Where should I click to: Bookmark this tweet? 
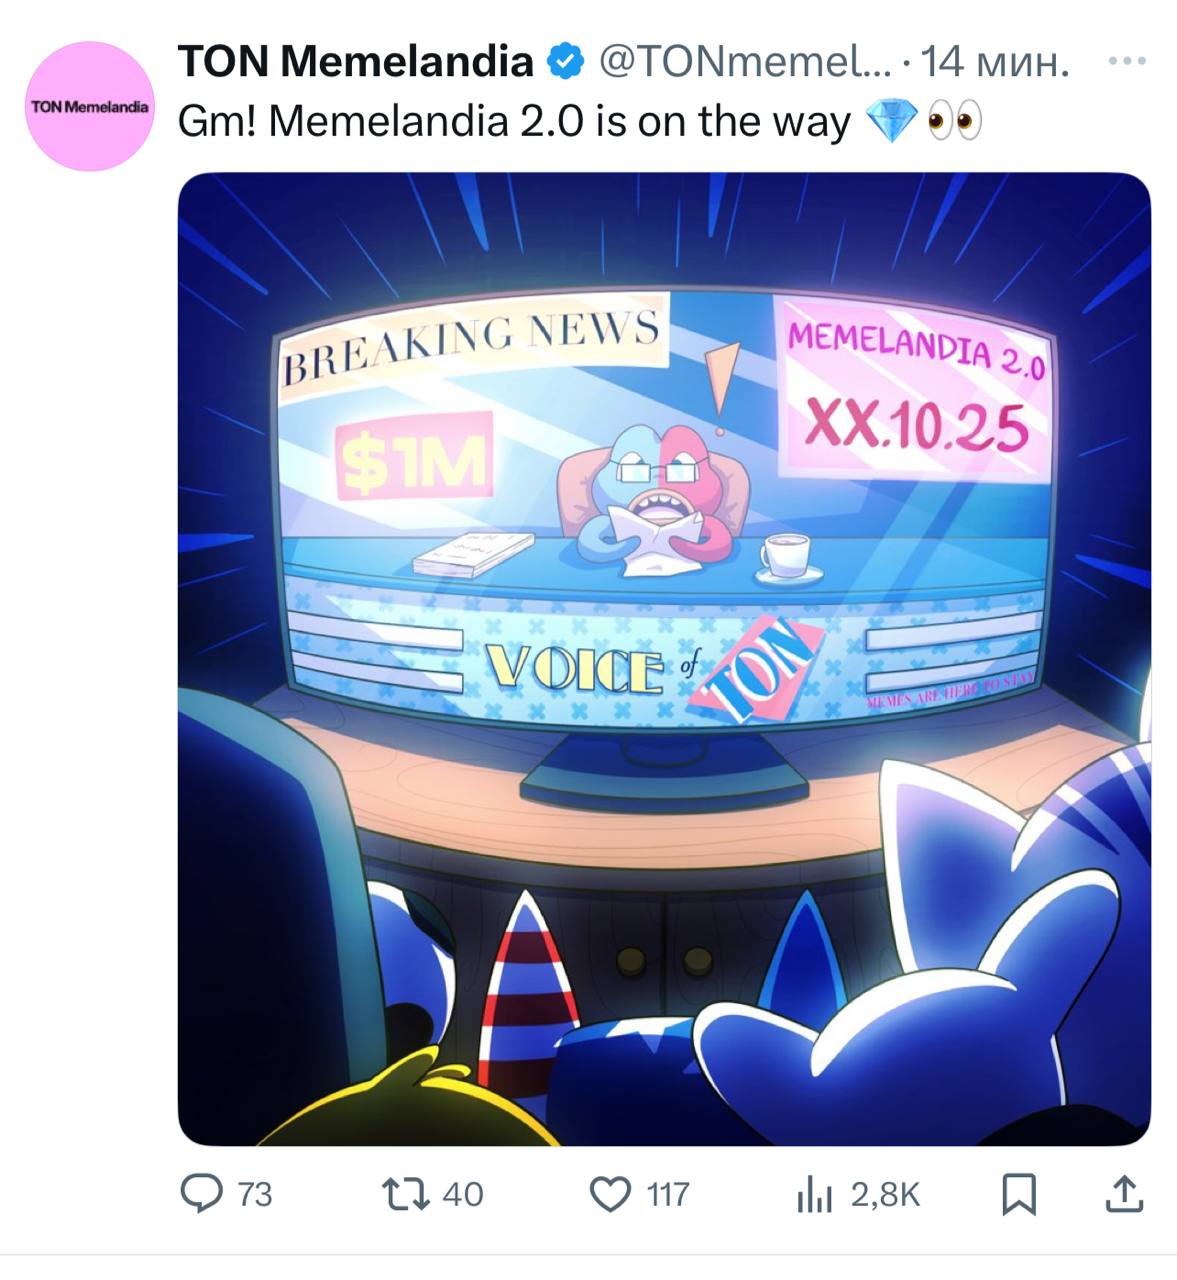click(1019, 1194)
